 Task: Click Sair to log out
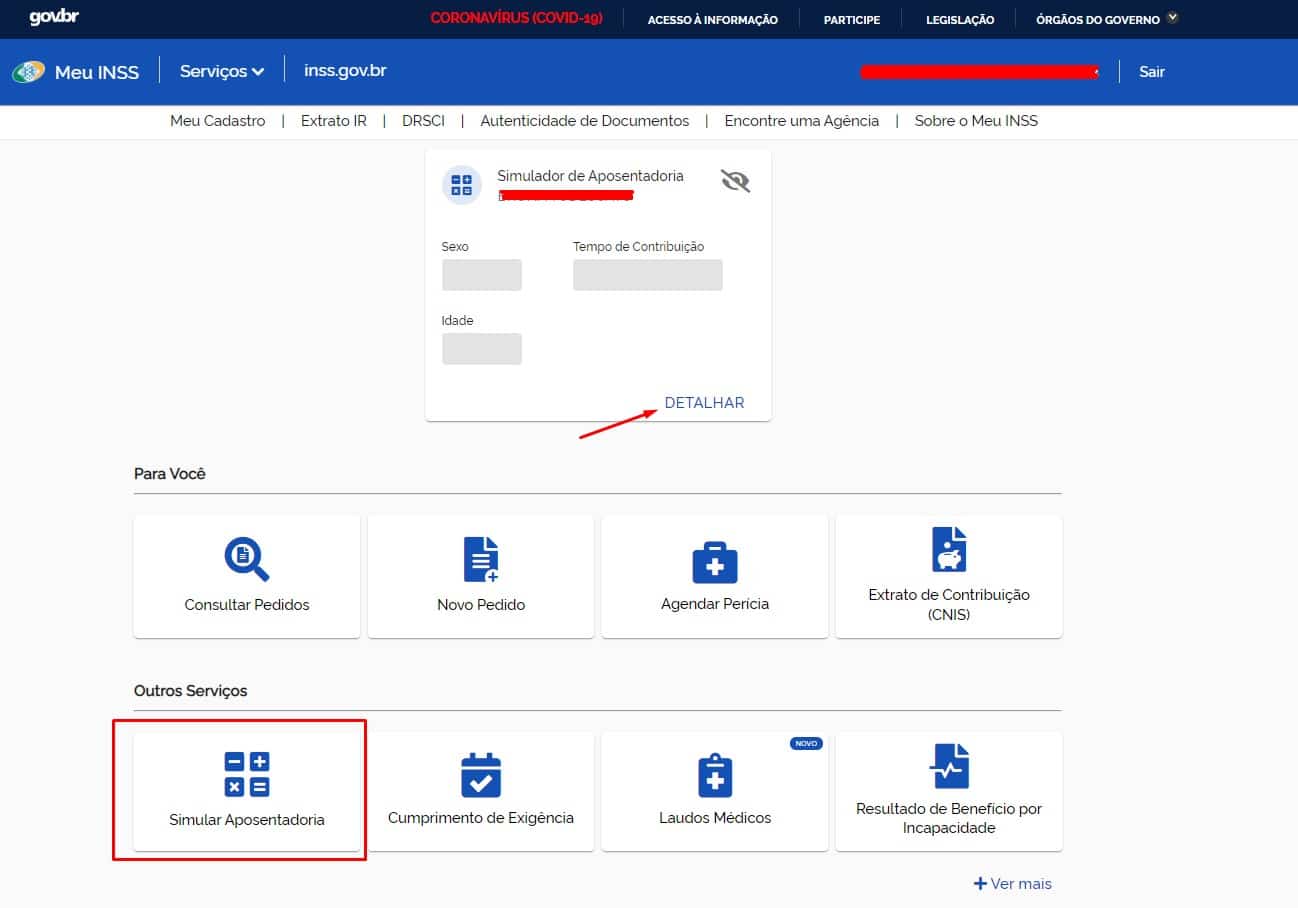point(1152,72)
